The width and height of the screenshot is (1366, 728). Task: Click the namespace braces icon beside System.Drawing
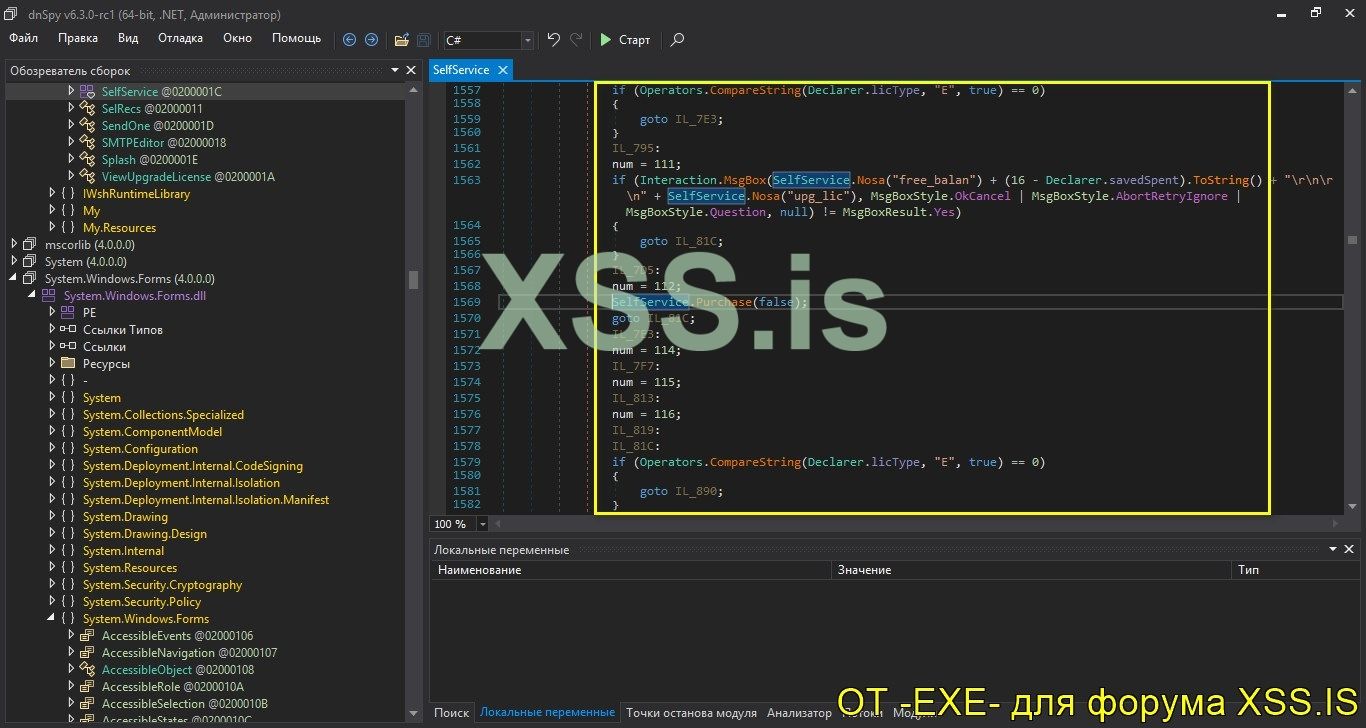(68, 516)
